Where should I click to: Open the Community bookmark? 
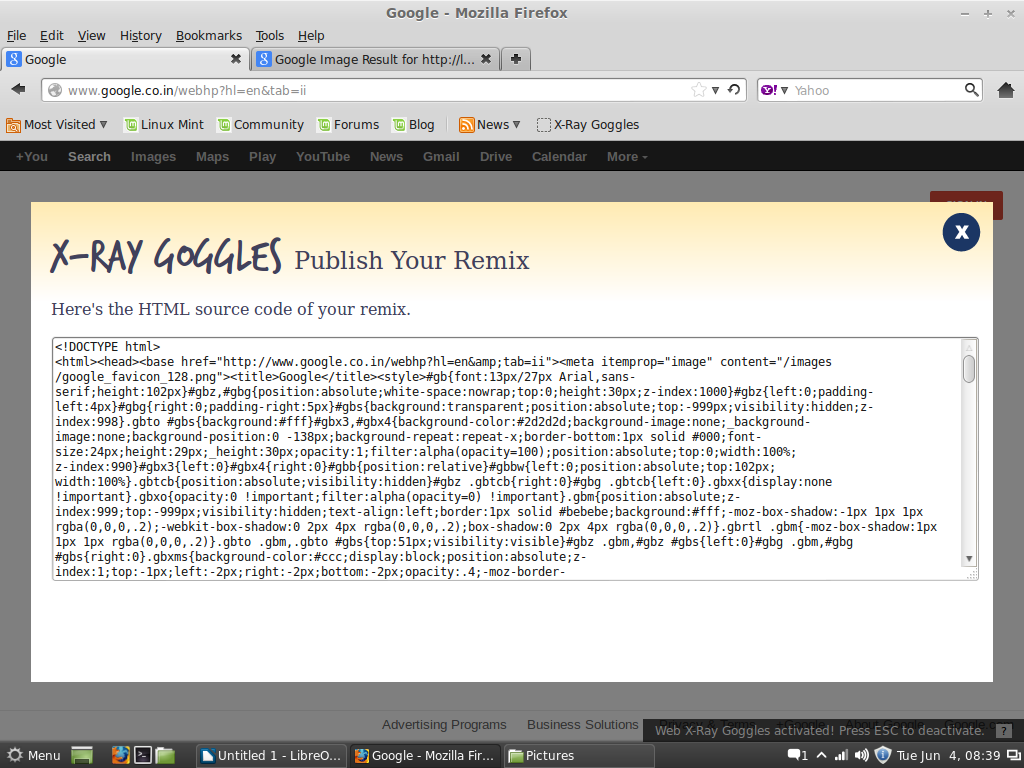tap(261, 124)
